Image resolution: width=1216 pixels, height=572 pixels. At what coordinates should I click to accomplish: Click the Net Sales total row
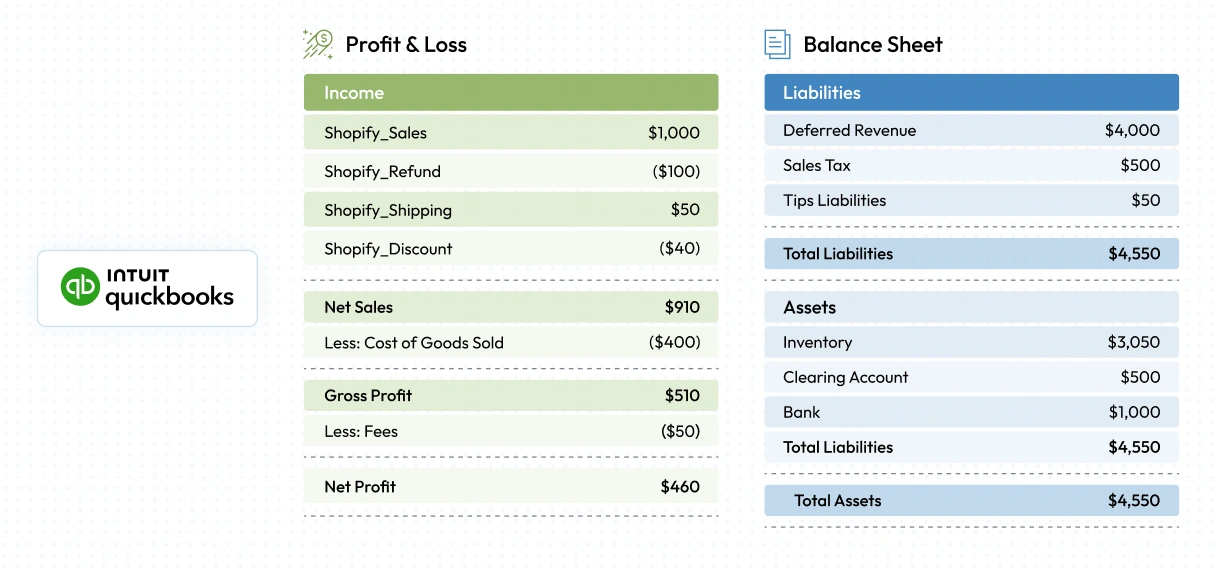510,307
